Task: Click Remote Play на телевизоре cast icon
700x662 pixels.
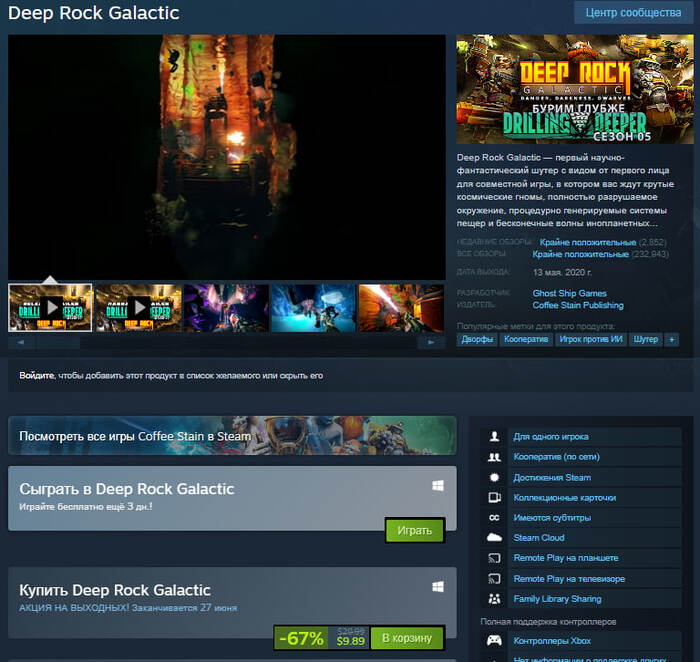Action: [494, 579]
